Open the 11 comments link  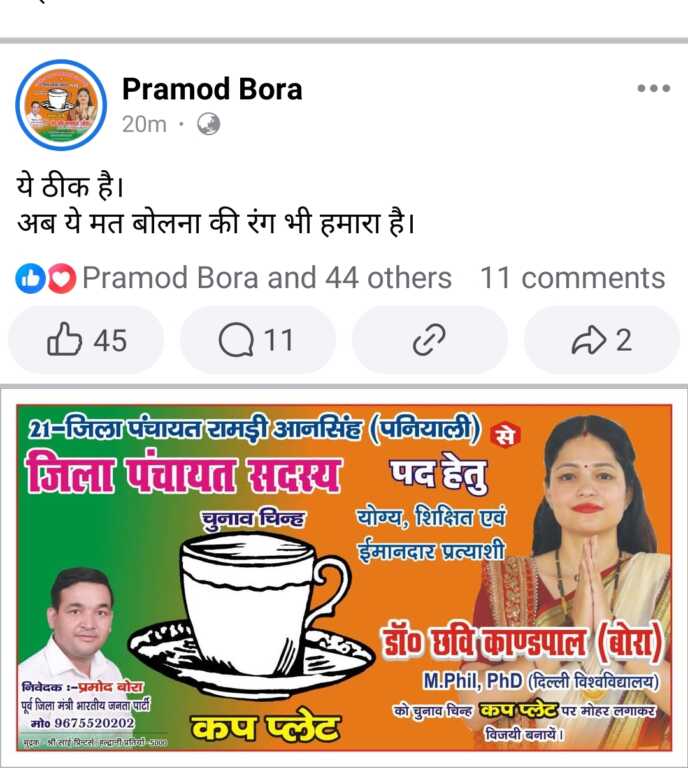572,278
